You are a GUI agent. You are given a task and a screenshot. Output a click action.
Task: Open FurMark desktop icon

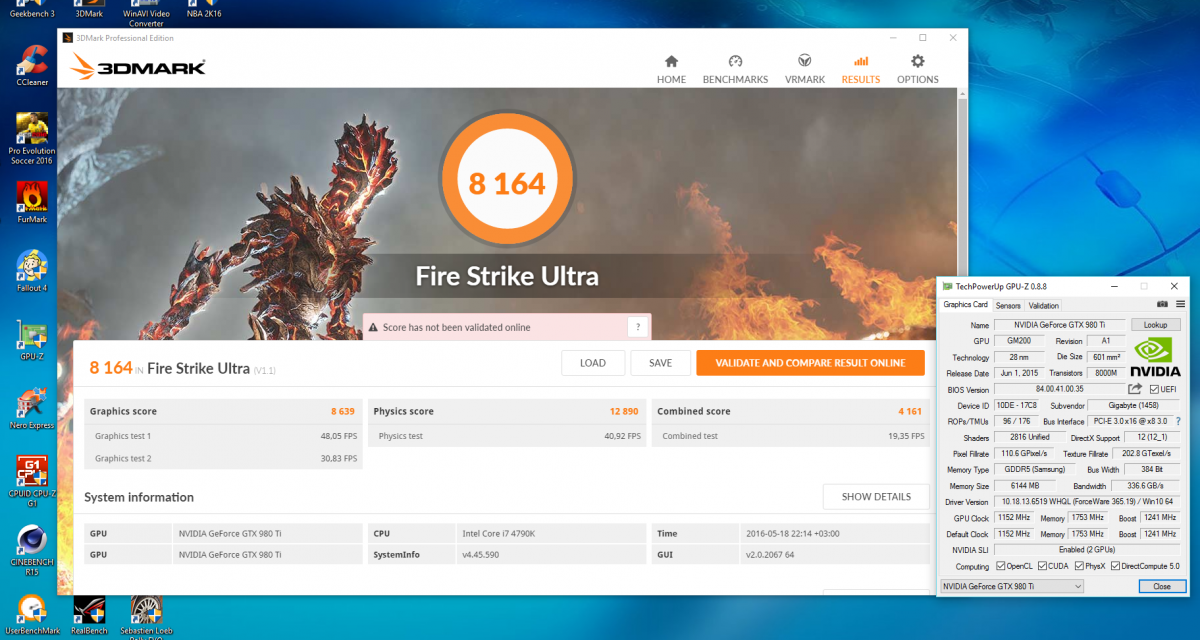pyautogui.click(x=33, y=202)
